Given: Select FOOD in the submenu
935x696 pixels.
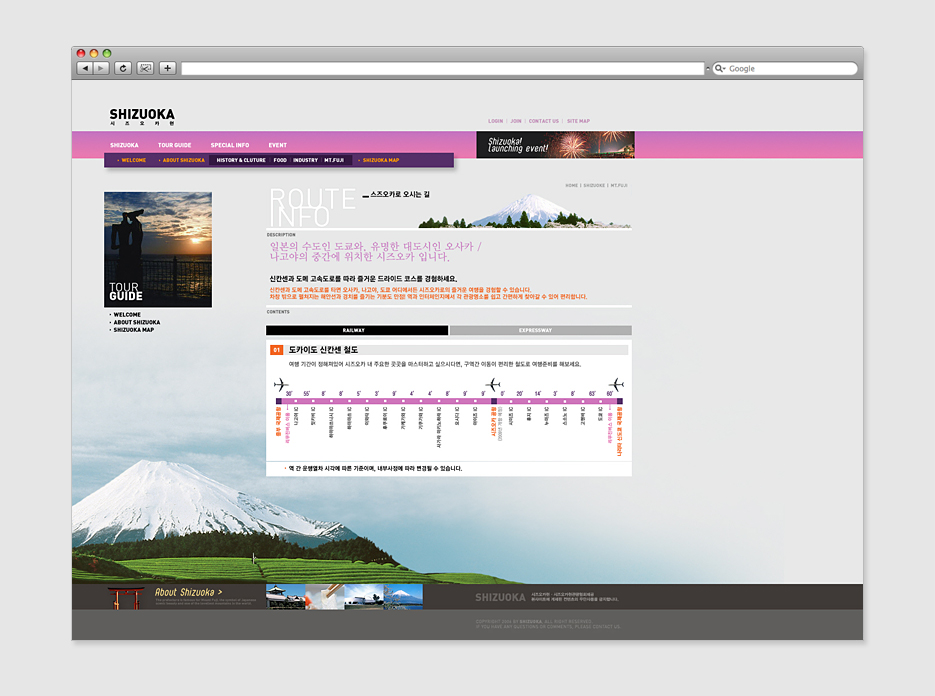Looking at the screenshot, I should [280, 160].
